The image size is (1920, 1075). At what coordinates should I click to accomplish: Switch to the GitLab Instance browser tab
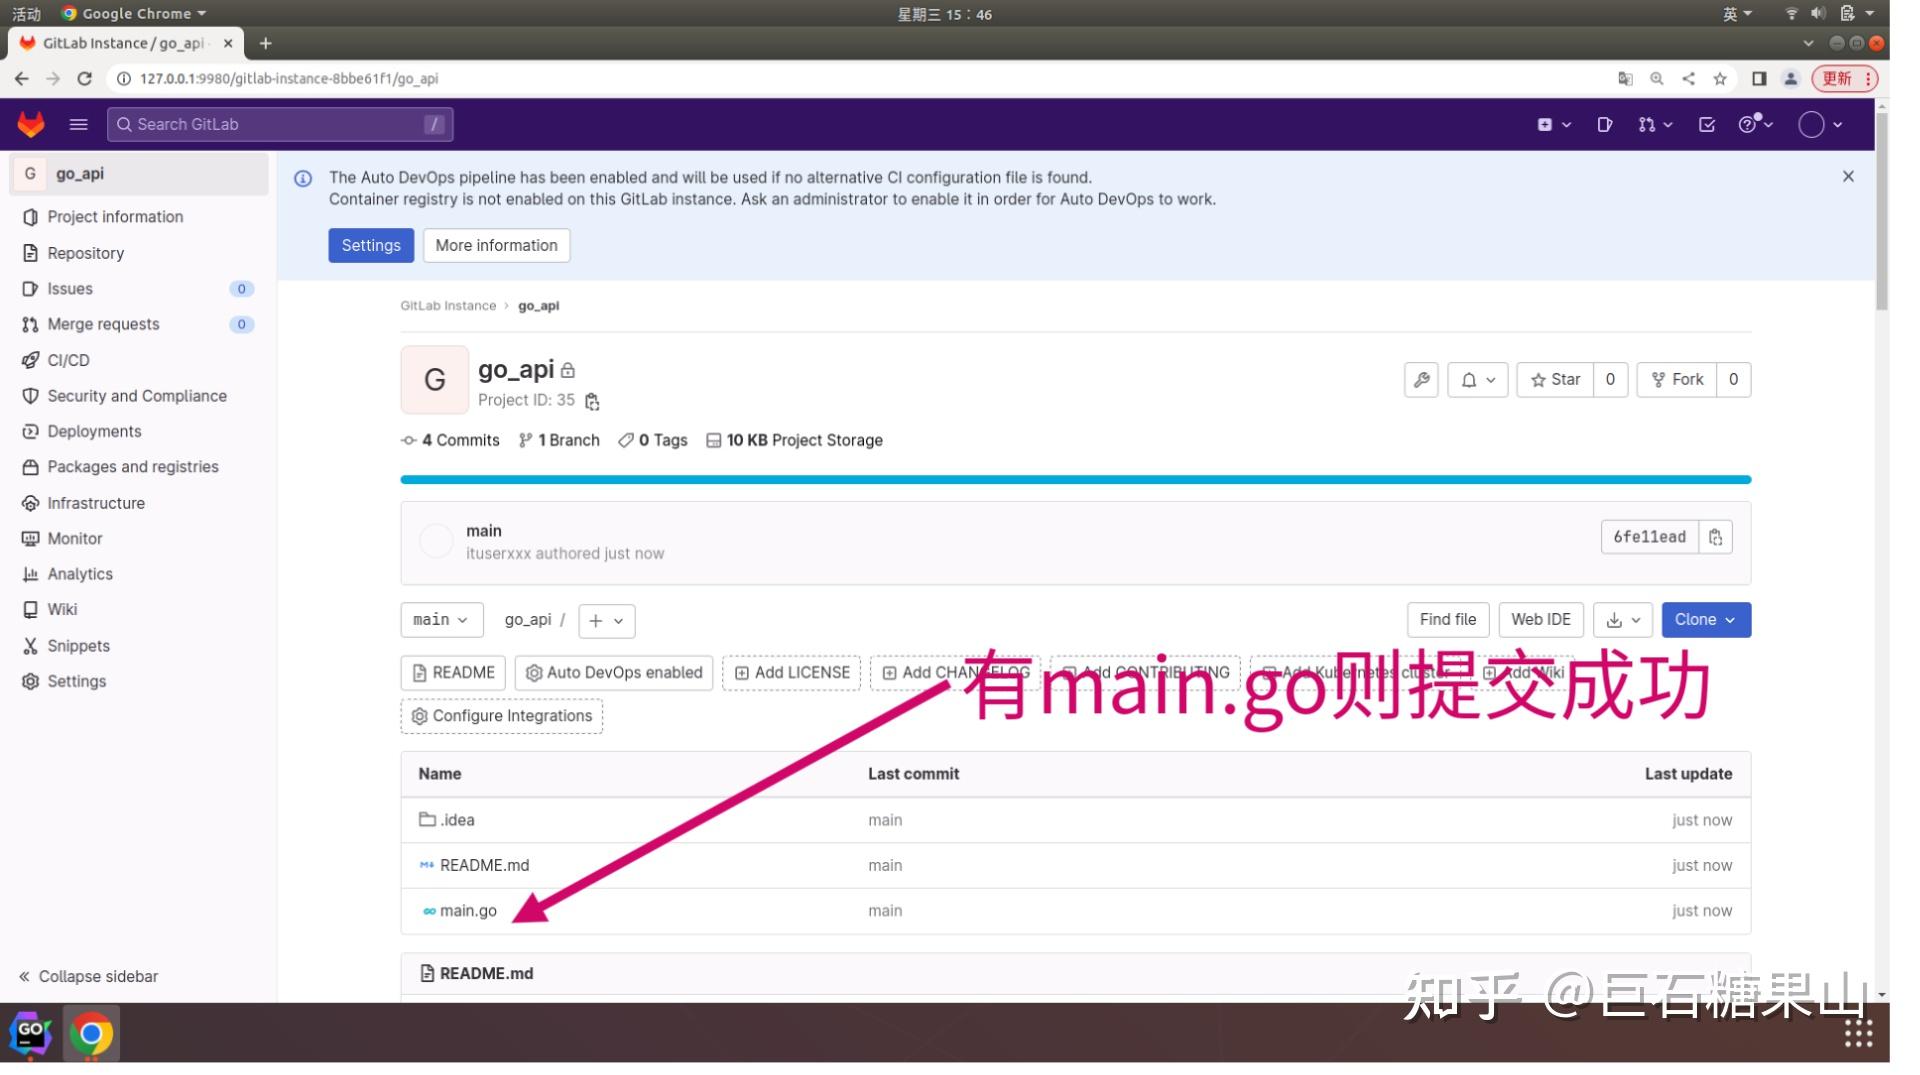tap(120, 43)
